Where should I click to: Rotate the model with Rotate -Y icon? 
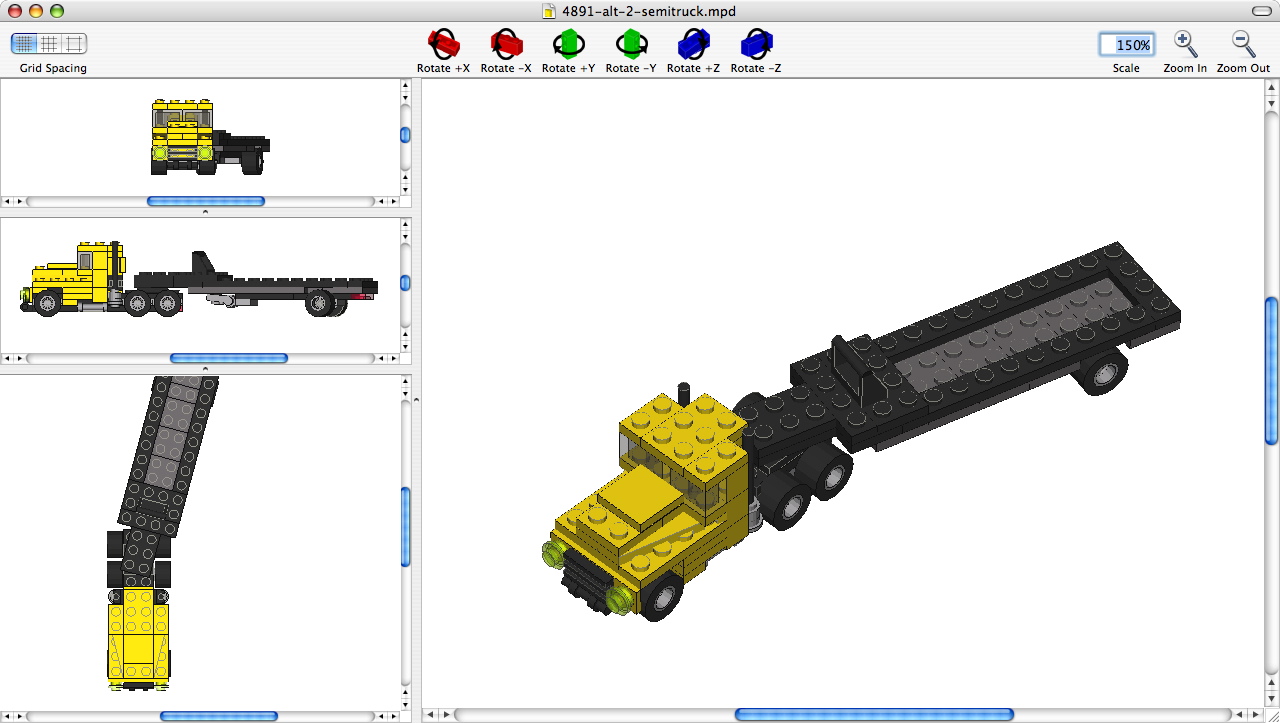630,42
